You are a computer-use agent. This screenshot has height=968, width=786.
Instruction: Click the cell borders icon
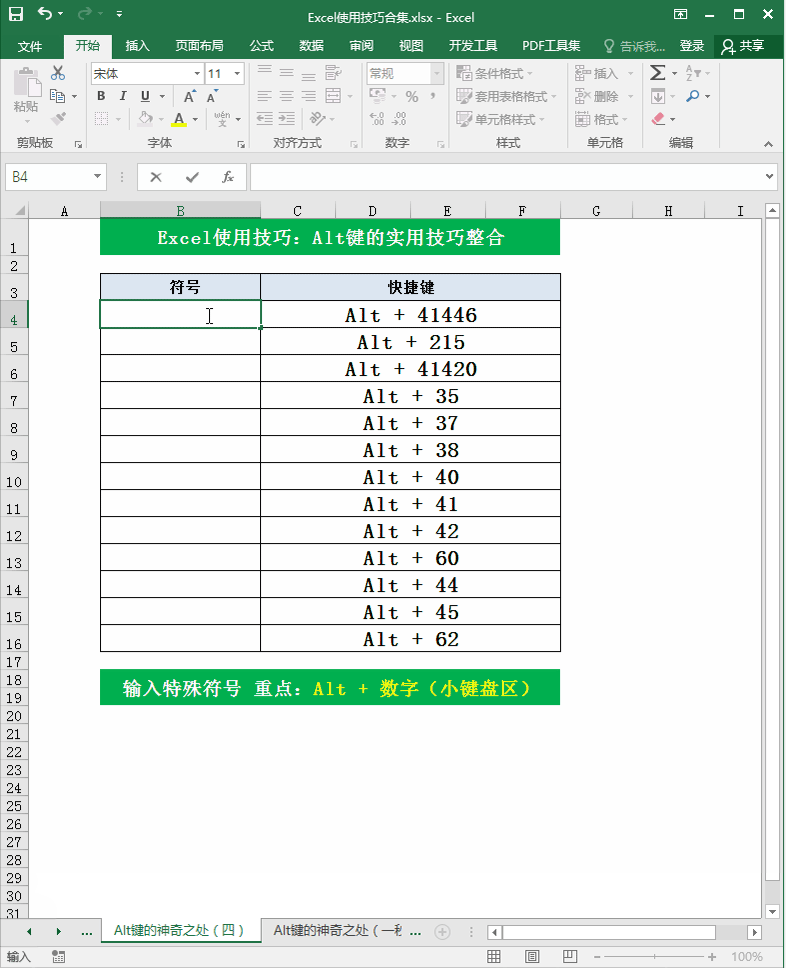[x=101, y=119]
